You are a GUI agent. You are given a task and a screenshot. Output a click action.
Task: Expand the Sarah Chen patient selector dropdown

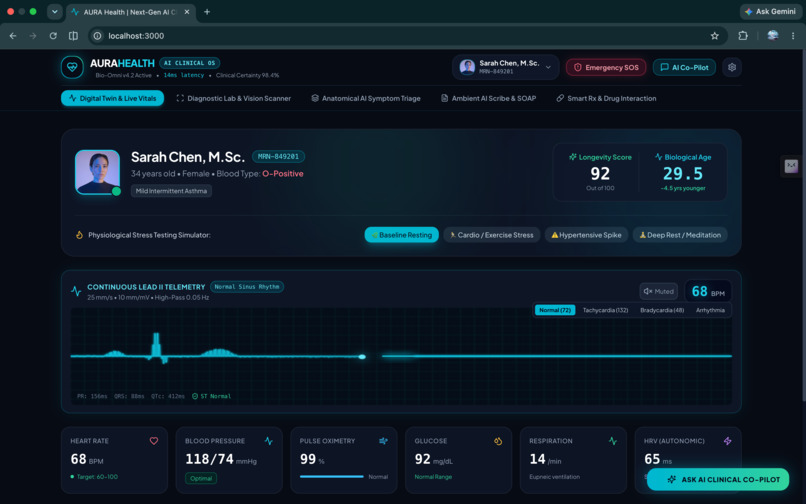click(x=505, y=67)
